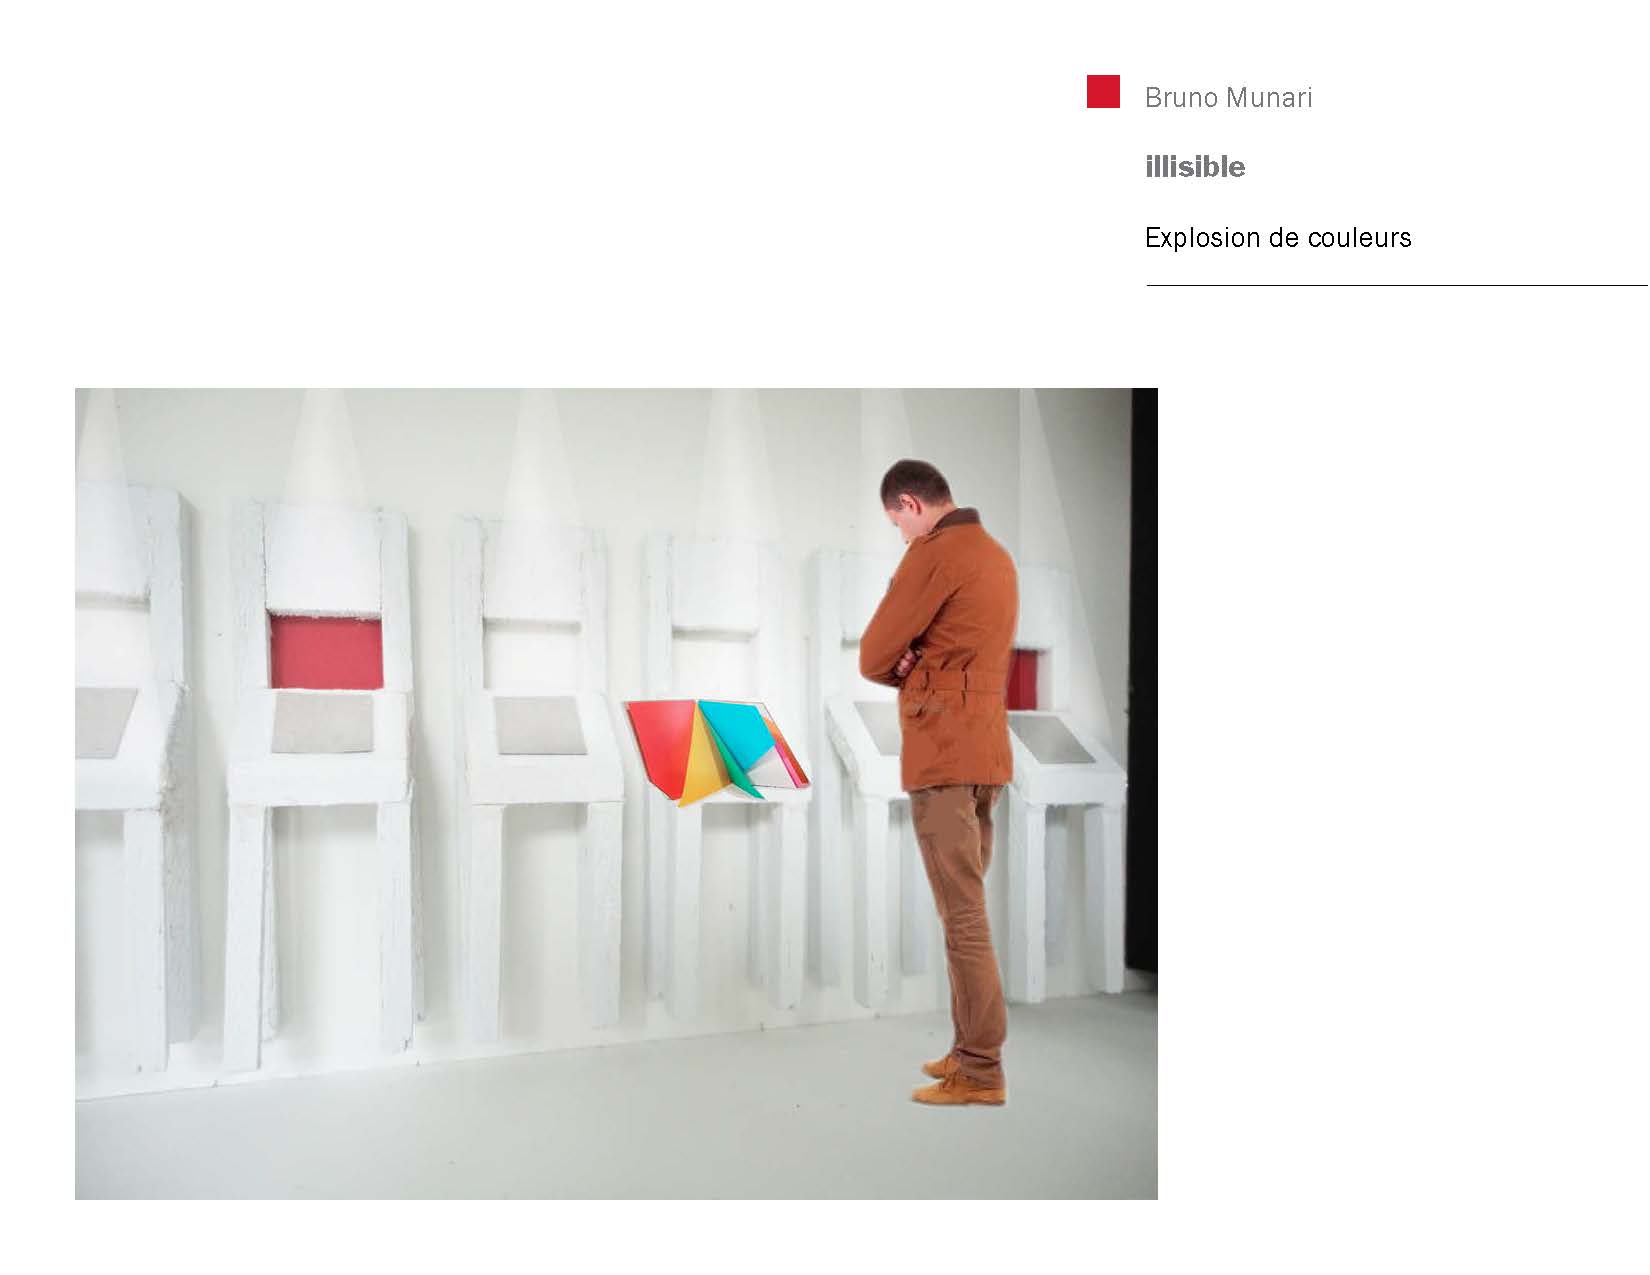This screenshot has height=1275, width=1650.
Task: Click the bold word illisible
Action: coord(1195,166)
